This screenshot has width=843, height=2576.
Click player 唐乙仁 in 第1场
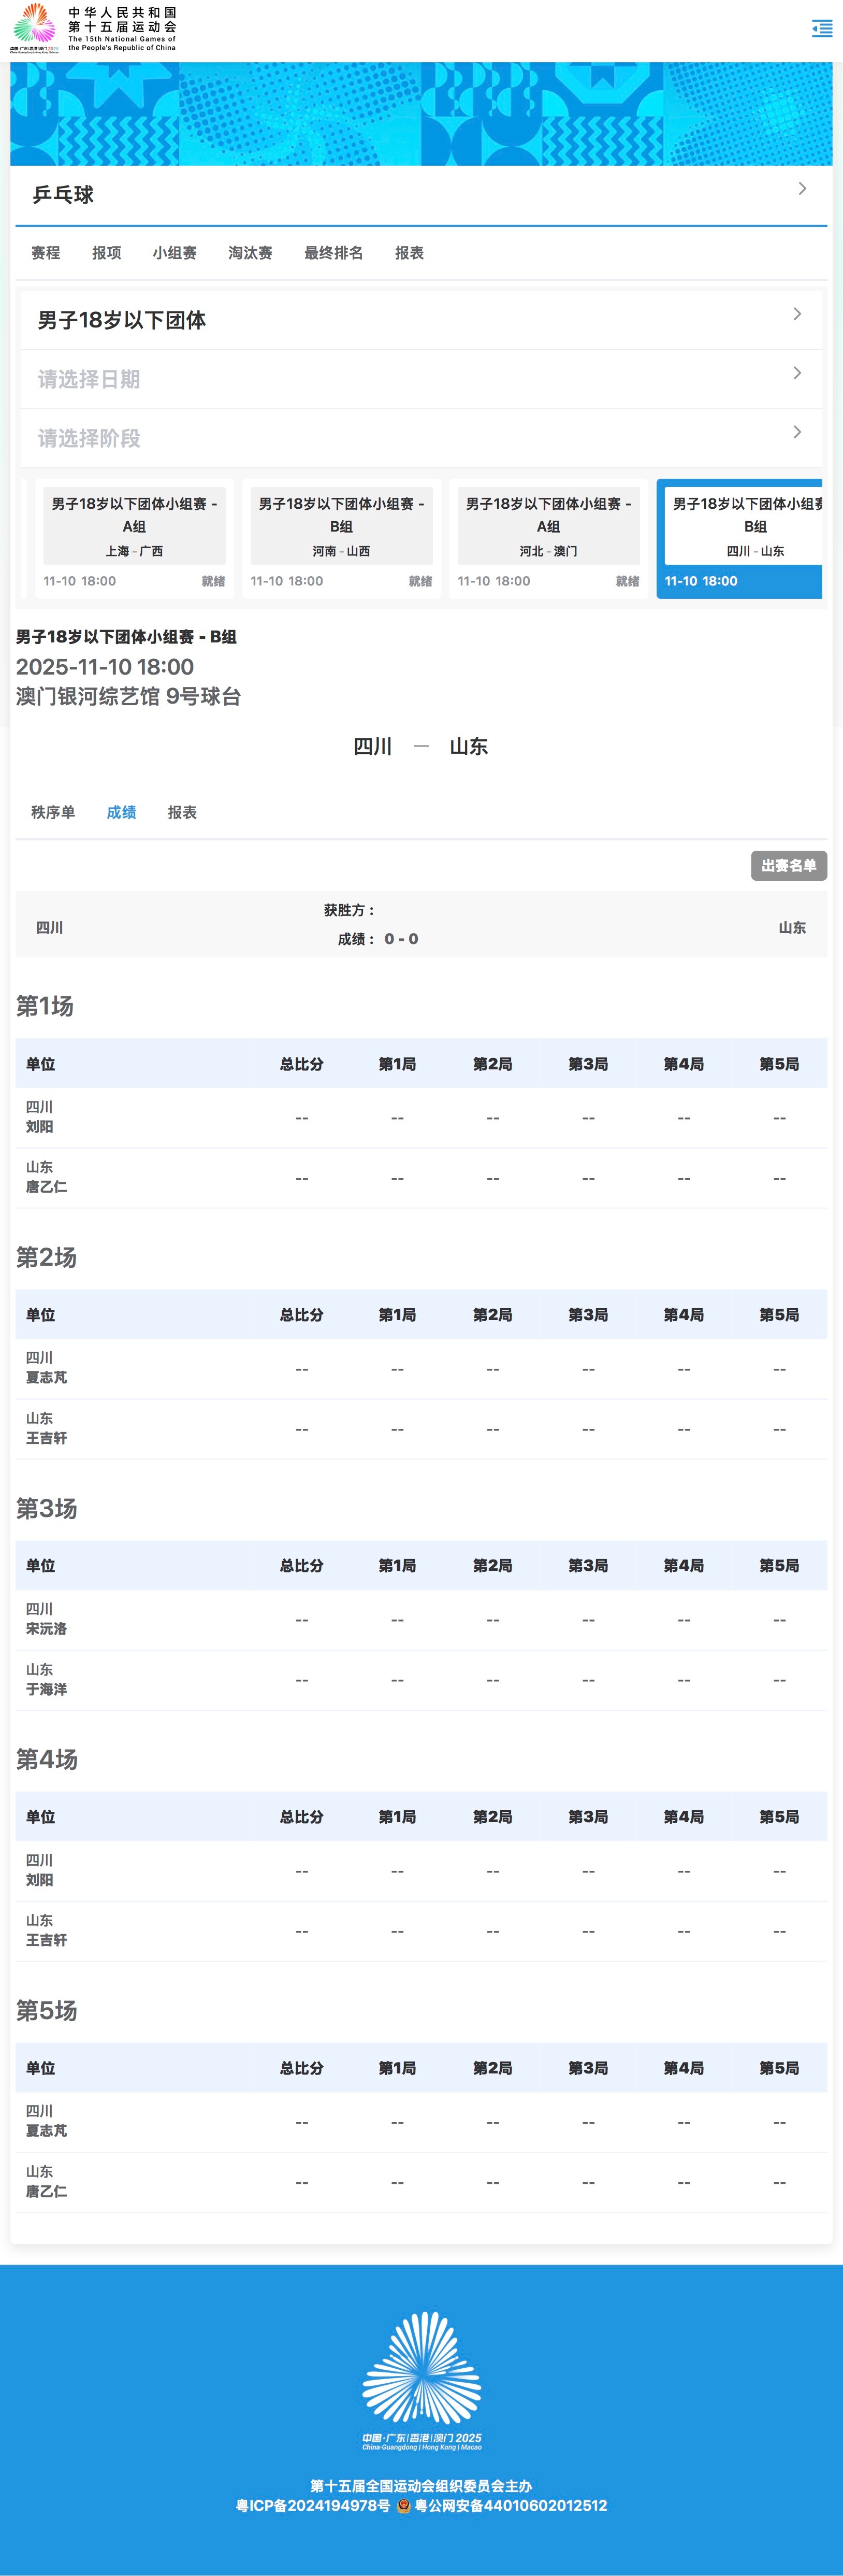(x=47, y=1187)
